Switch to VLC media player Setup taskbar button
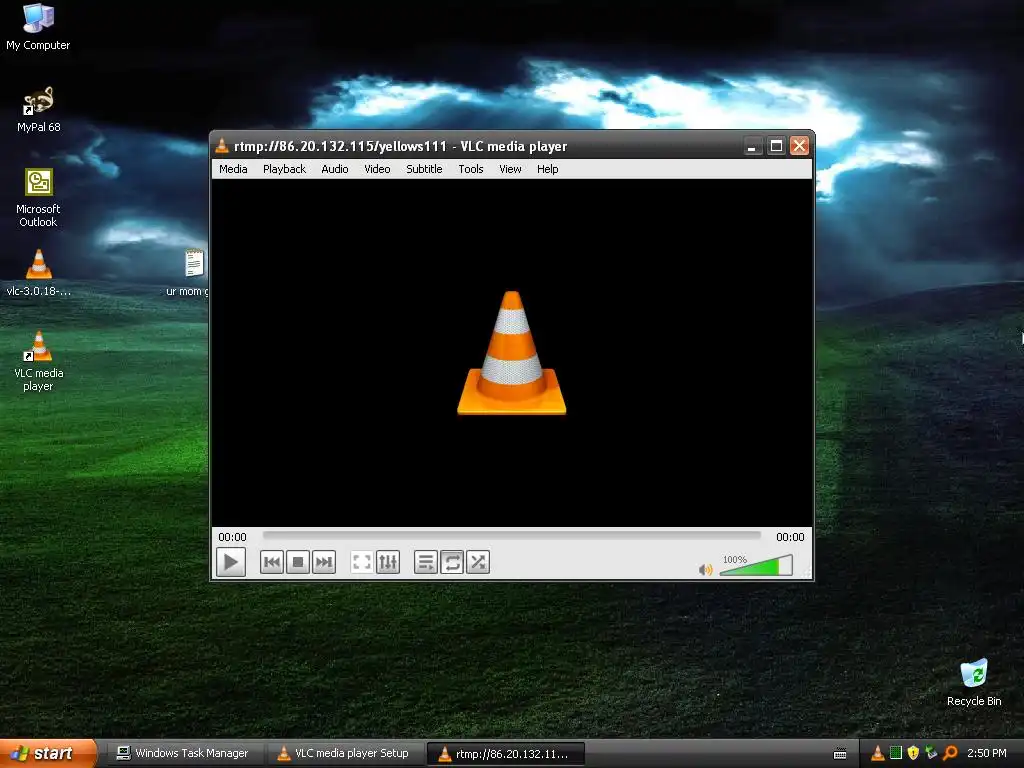Image resolution: width=1024 pixels, height=768 pixels. click(x=344, y=754)
